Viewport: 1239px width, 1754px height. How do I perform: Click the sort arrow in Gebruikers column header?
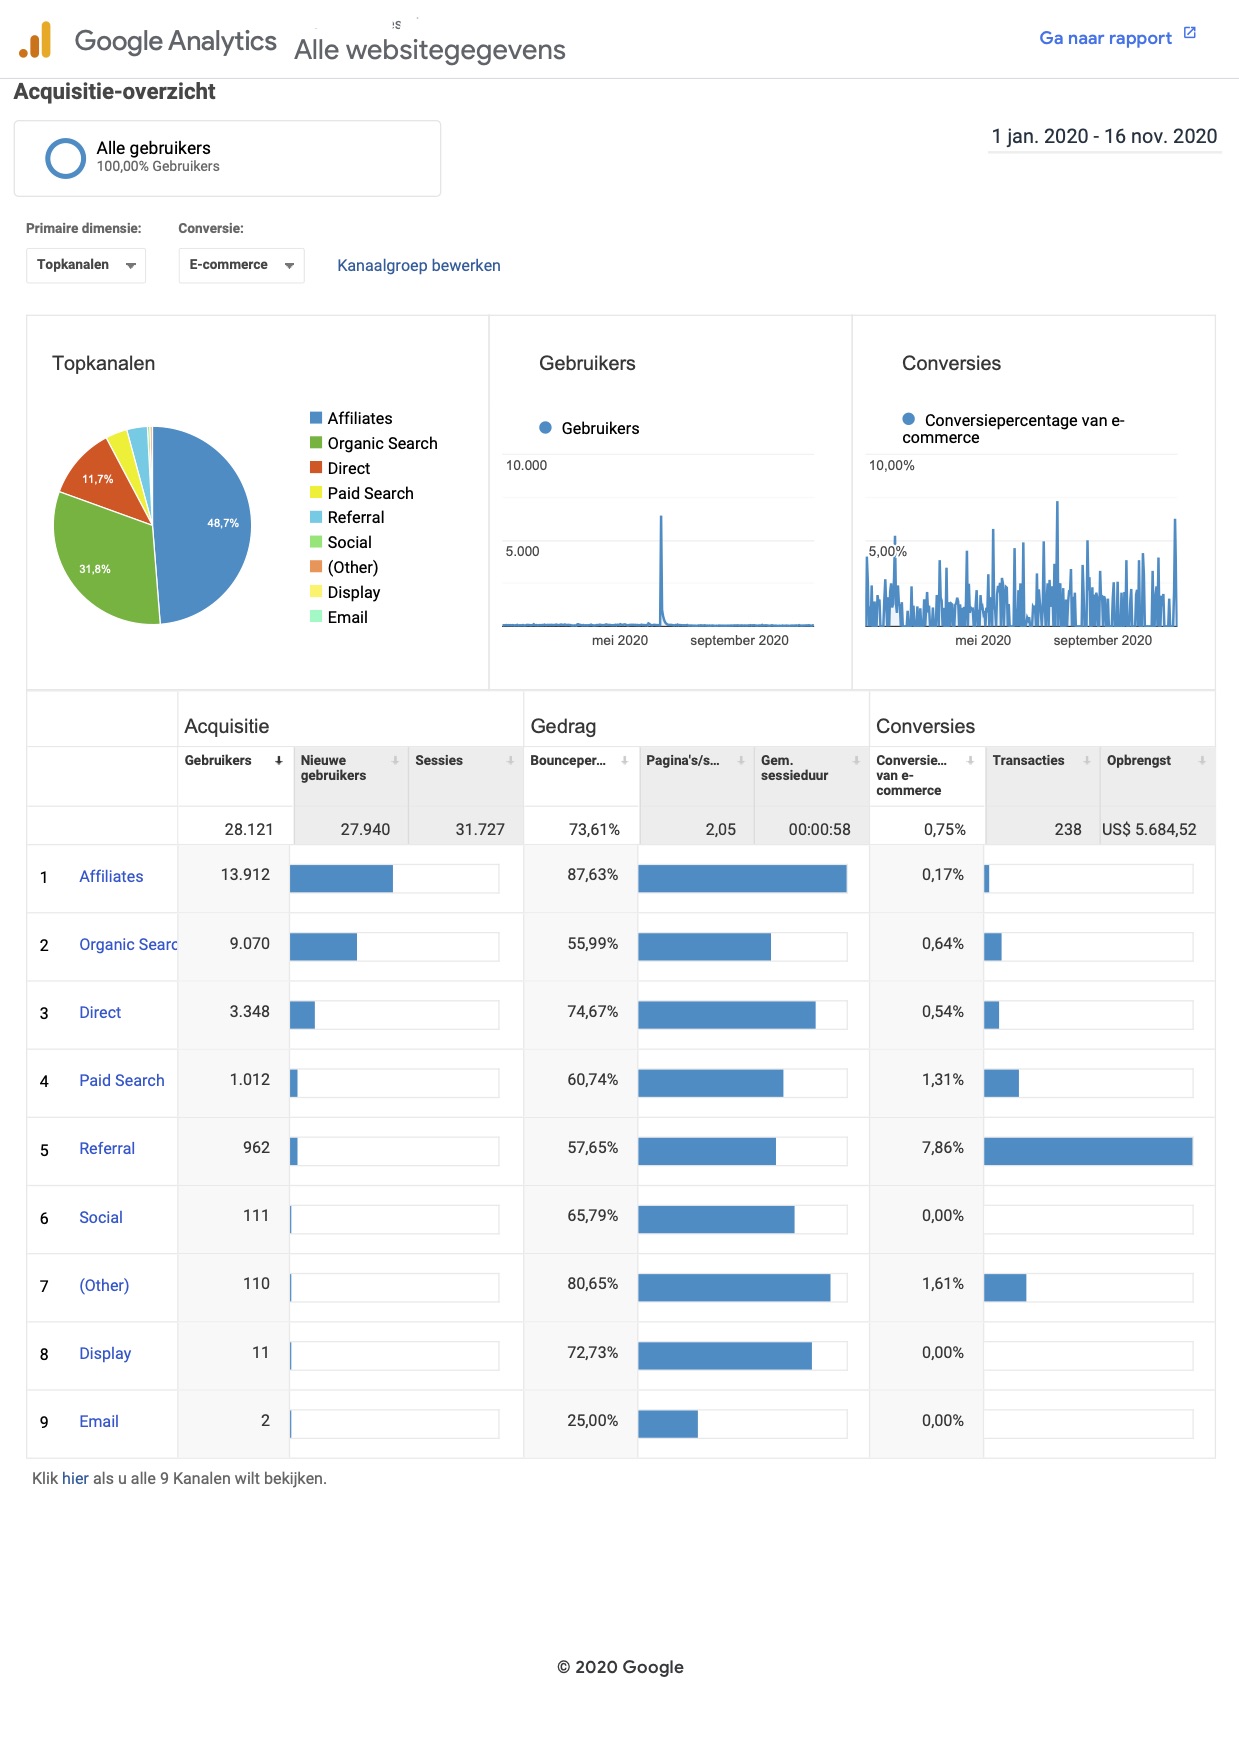(x=279, y=761)
